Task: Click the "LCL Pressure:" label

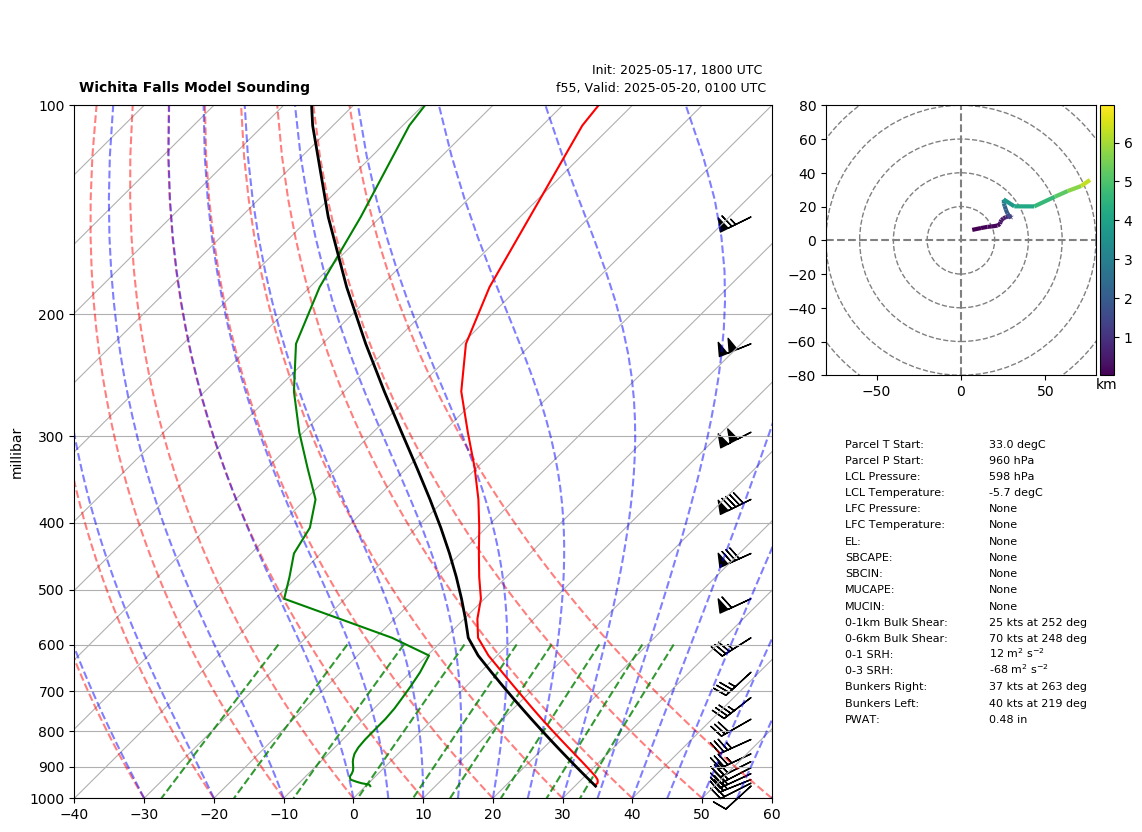Action: pos(882,476)
